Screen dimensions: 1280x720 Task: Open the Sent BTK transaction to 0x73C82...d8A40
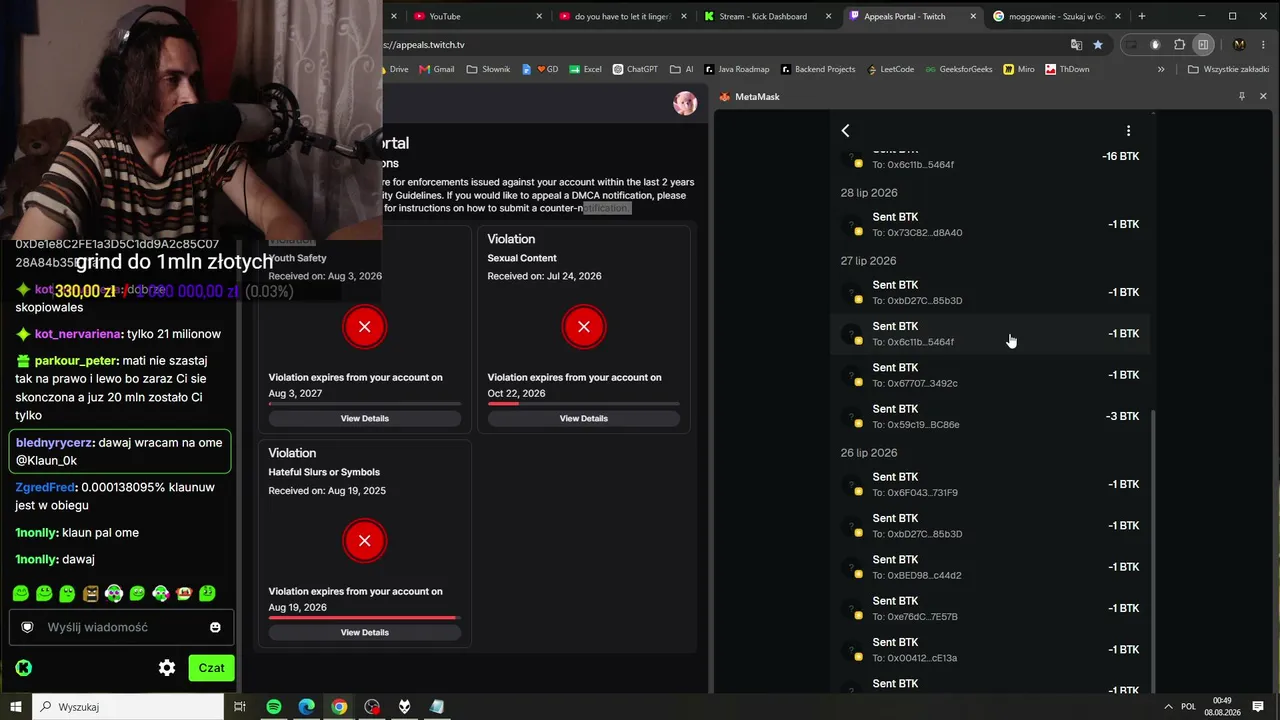tap(990, 224)
